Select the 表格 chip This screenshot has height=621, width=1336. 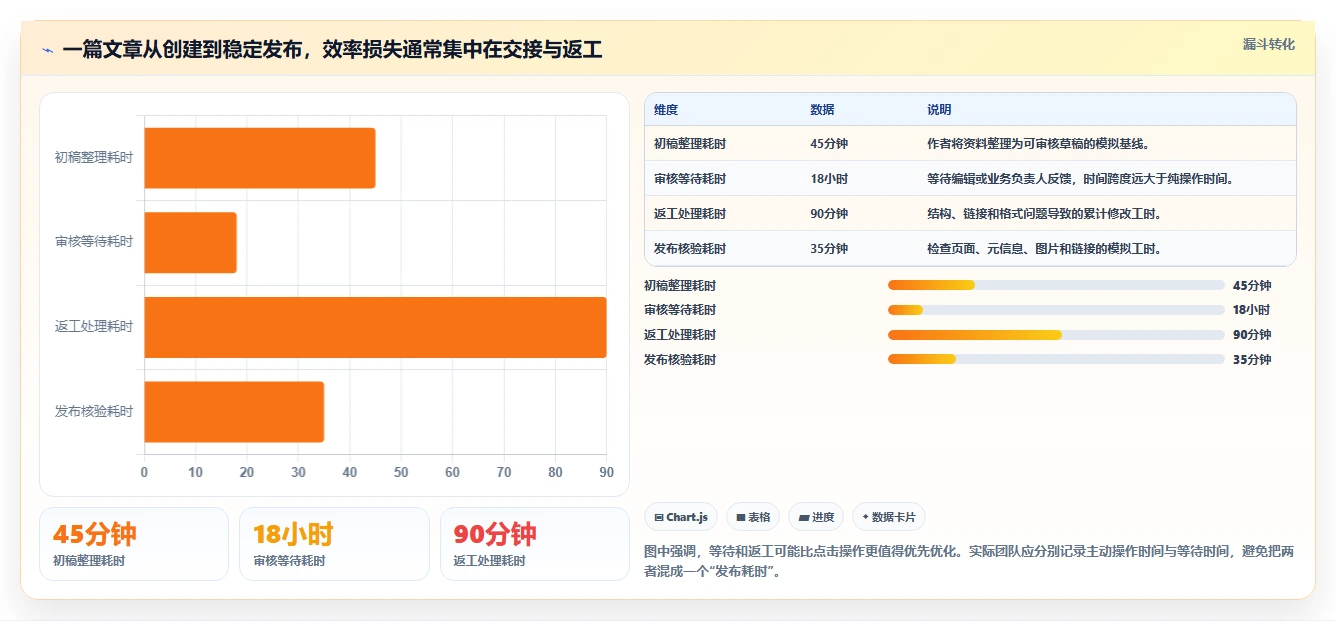[753, 517]
